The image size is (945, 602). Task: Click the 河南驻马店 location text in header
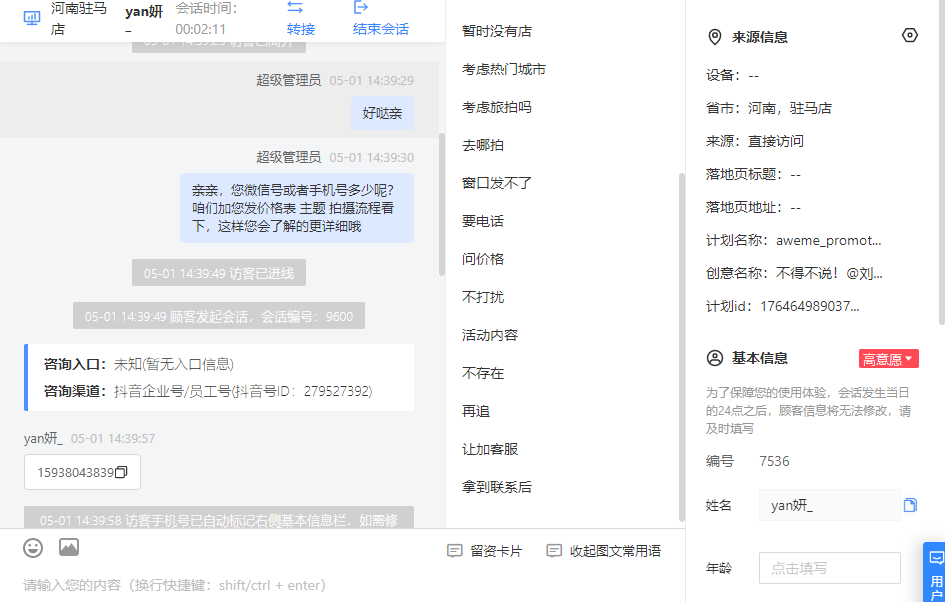pyautogui.click(x=79, y=18)
